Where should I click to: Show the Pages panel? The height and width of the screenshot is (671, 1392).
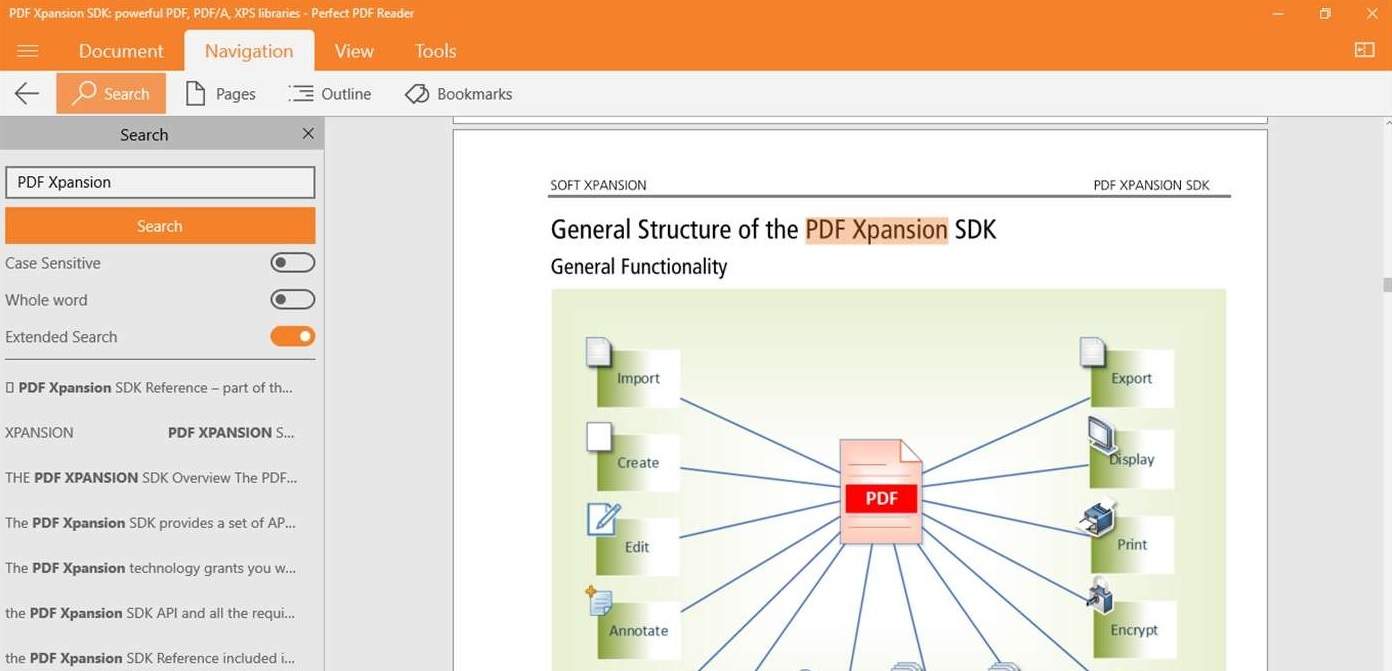[x=221, y=94]
